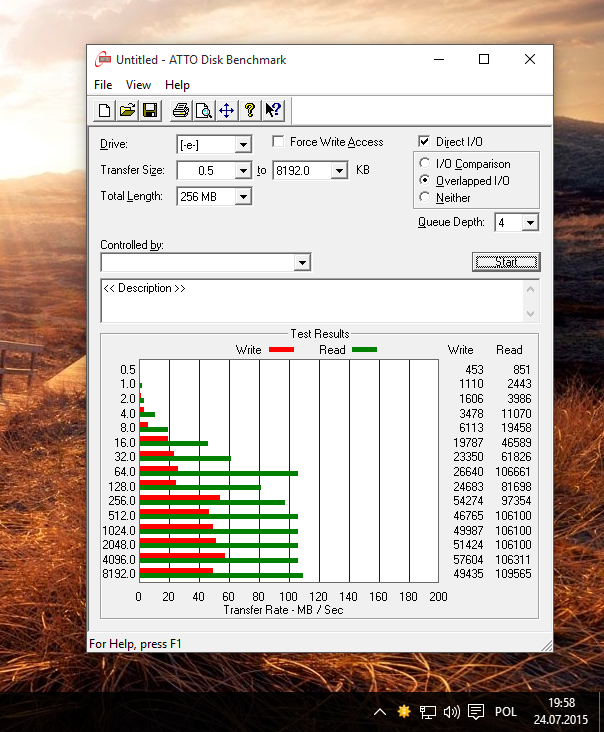Screen dimensions: 604x732
Task: Open the Queue Depth dropdown
Action: pos(530,223)
